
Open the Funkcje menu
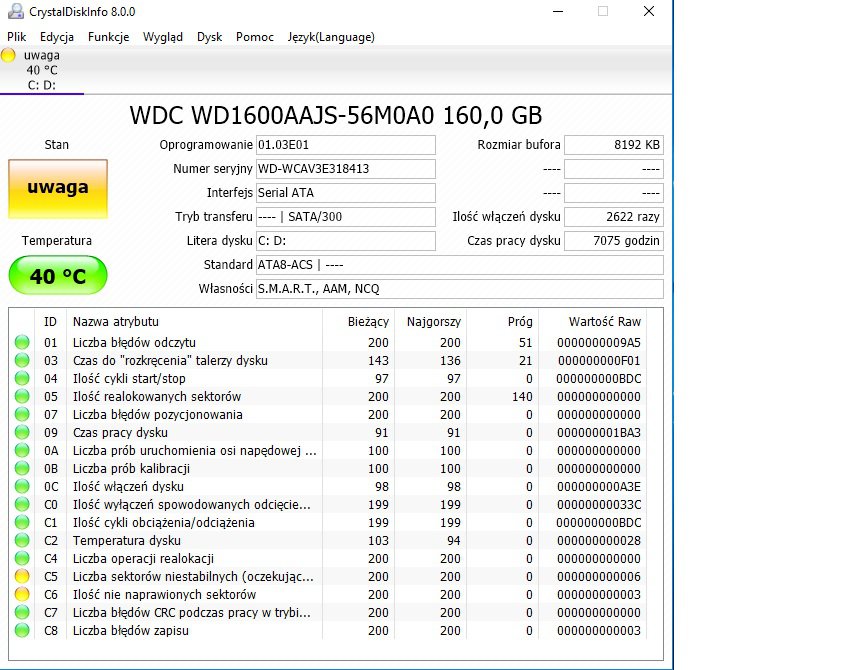[109, 37]
